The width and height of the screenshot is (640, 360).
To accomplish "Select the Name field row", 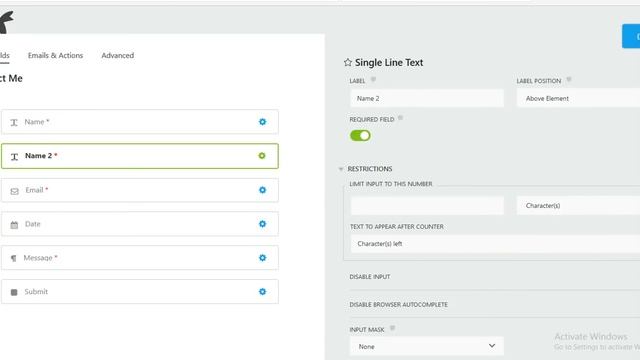I will 140,122.
